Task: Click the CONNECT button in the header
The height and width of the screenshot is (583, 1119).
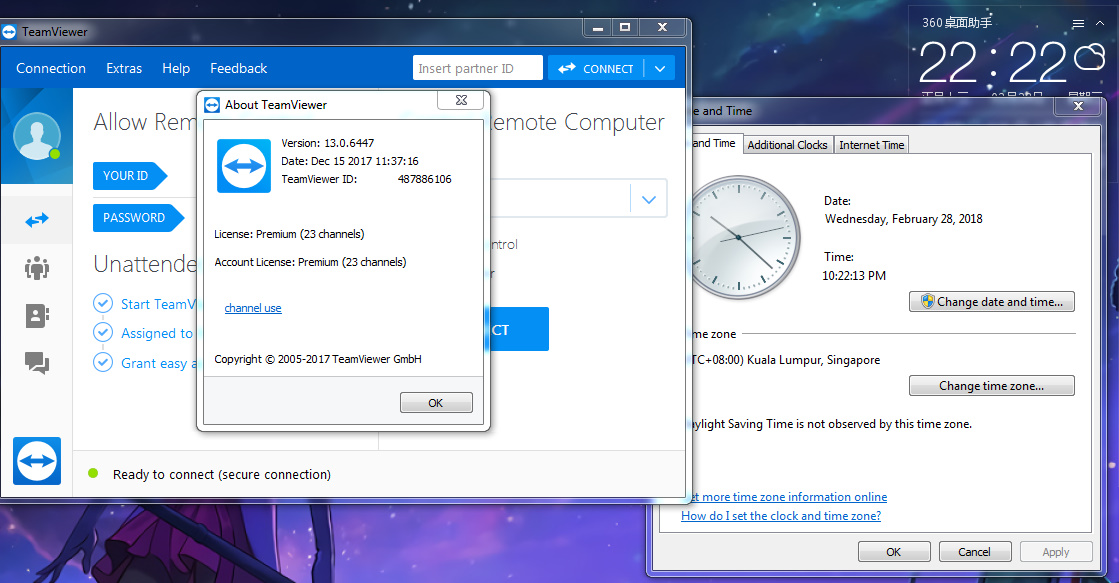Action: [x=596, y=69]
